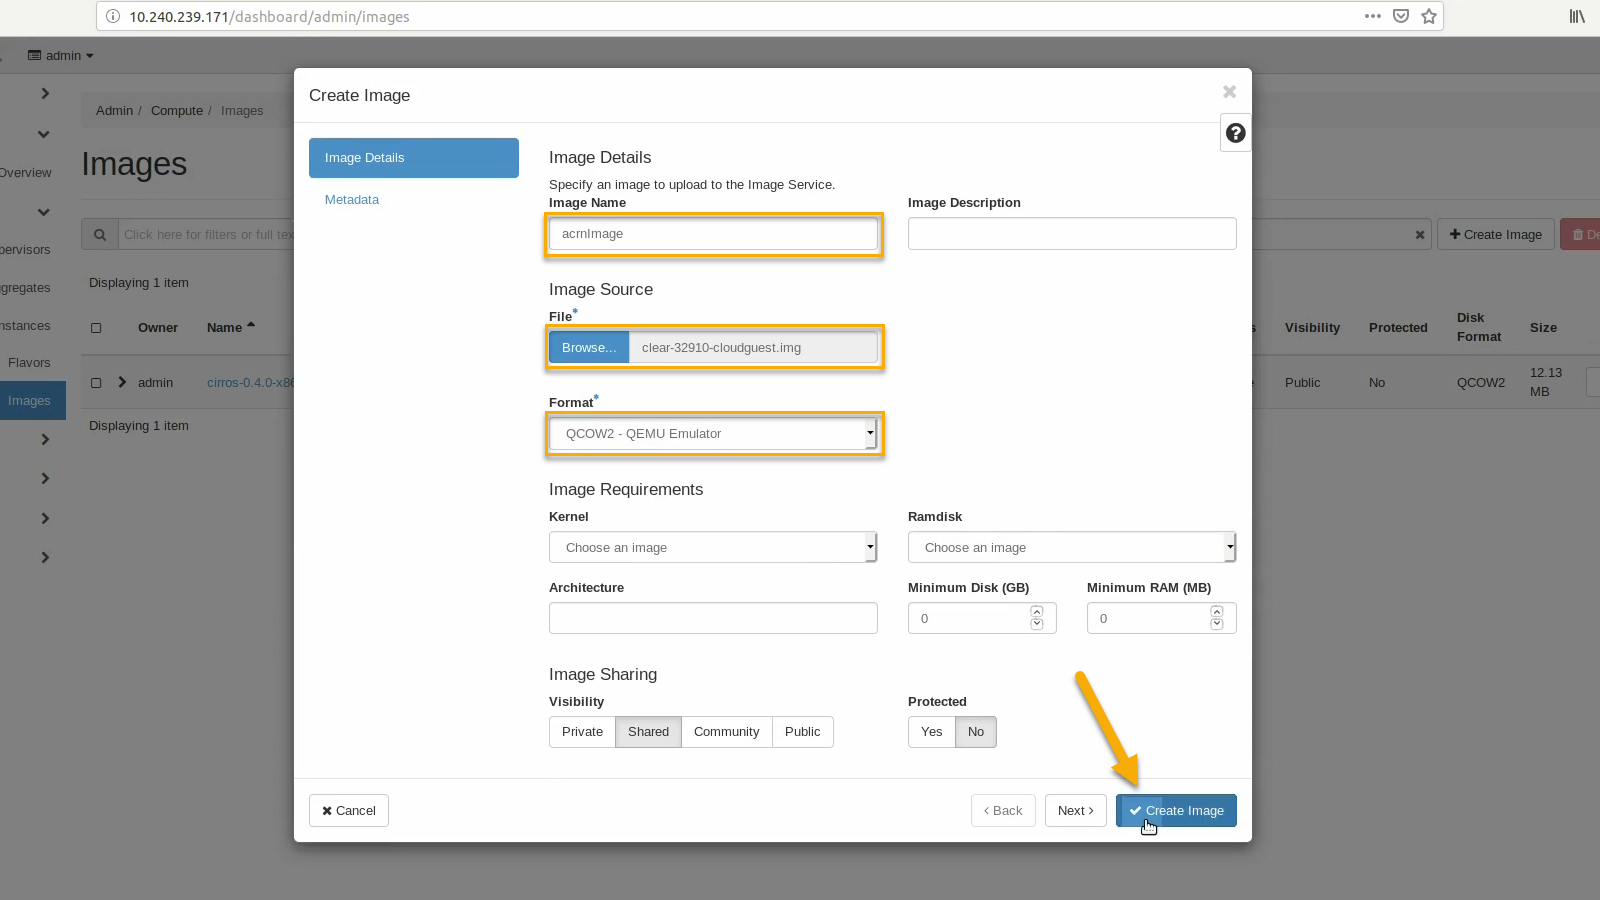Click the Browse... file button
This screenshot has width=1600, height=900.
point(589,348)
